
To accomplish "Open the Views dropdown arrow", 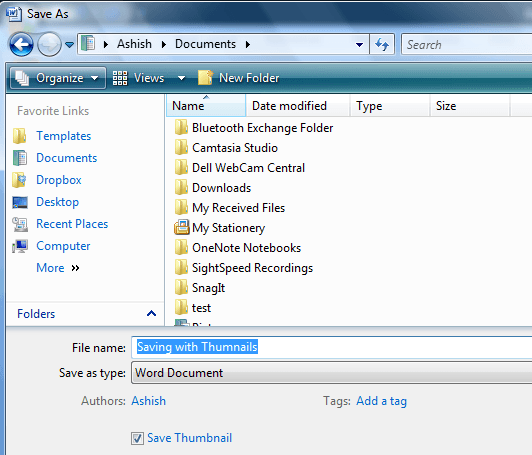I will [x=182, y=78].
